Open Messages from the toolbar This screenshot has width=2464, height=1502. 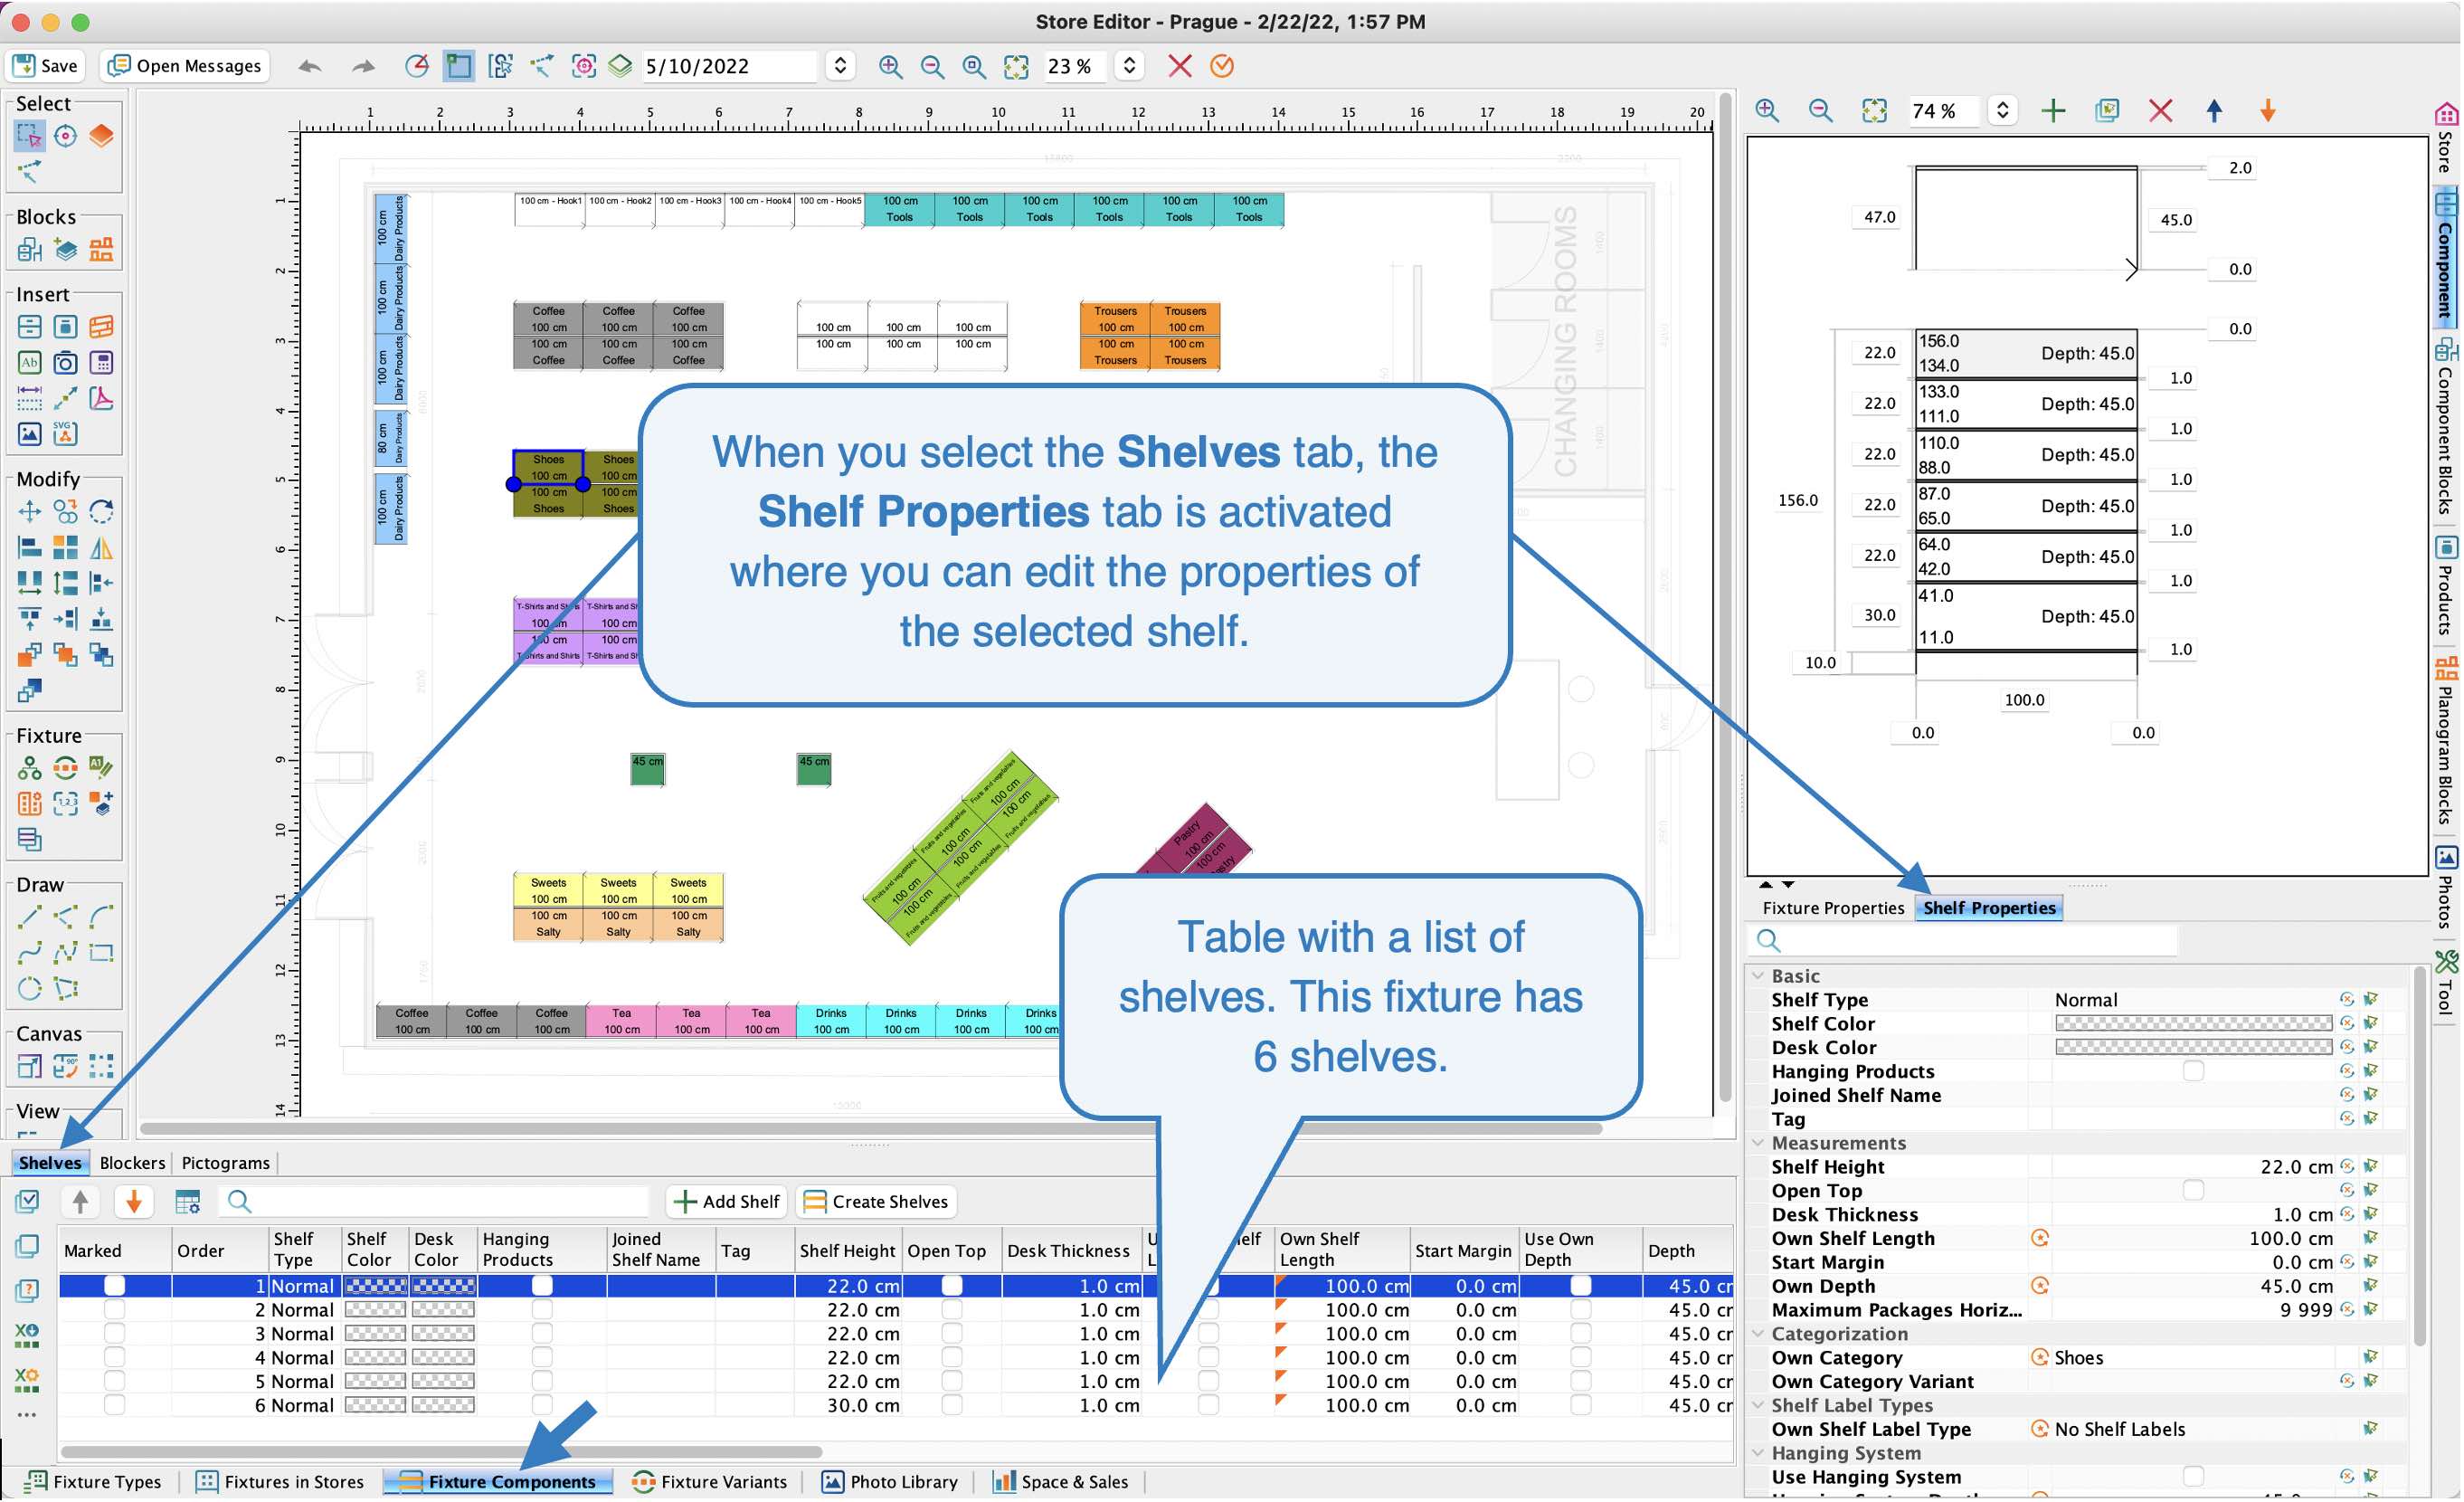[x=186, y=66]
